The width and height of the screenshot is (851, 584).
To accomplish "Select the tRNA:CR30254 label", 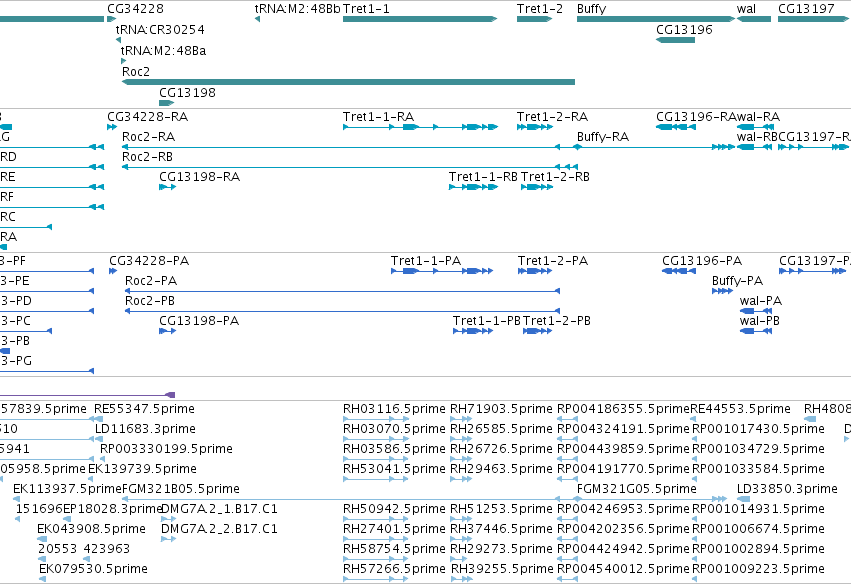I will click(x=160, y=29).
